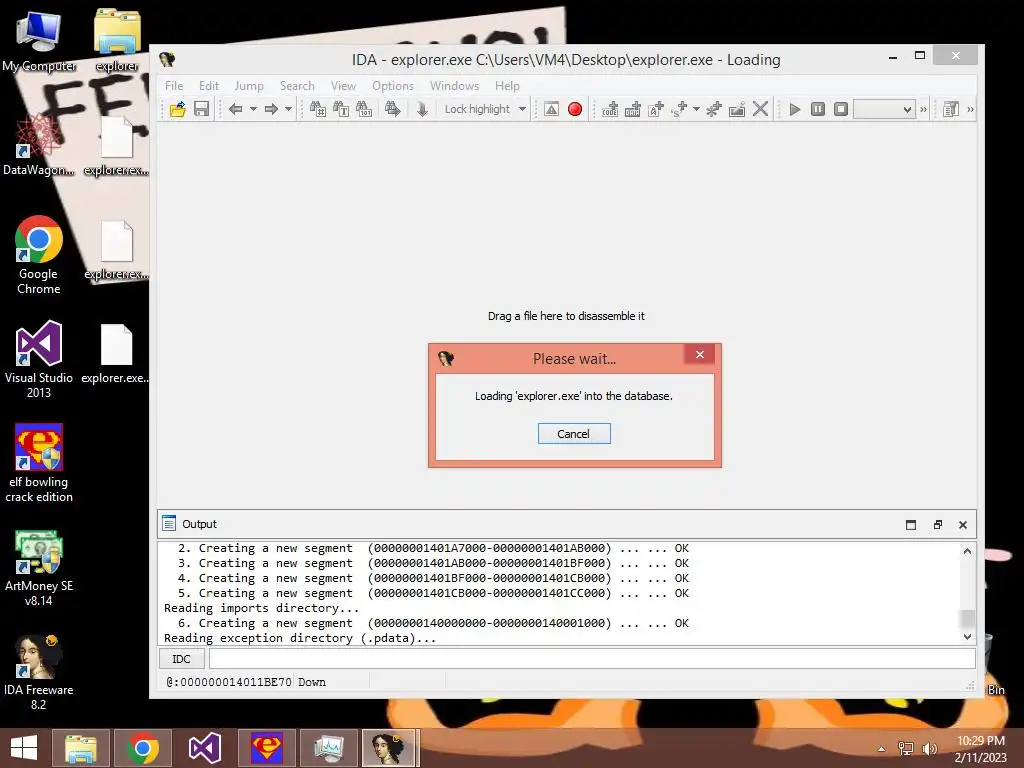Click the Search immediate value binoculars icon
The width and height of the screenshot is (1024, 768).
(317, 109)
